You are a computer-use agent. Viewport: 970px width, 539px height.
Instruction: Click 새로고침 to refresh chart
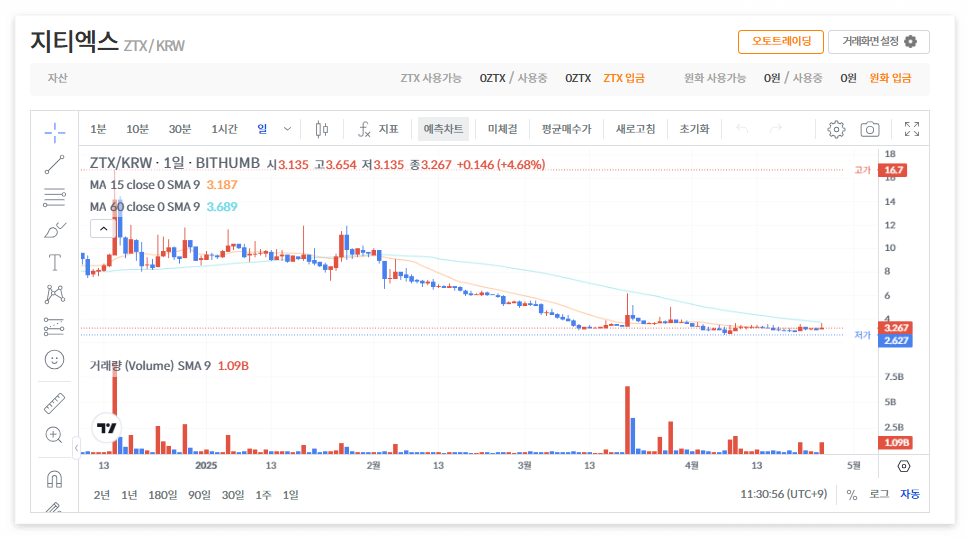(635, 129)
